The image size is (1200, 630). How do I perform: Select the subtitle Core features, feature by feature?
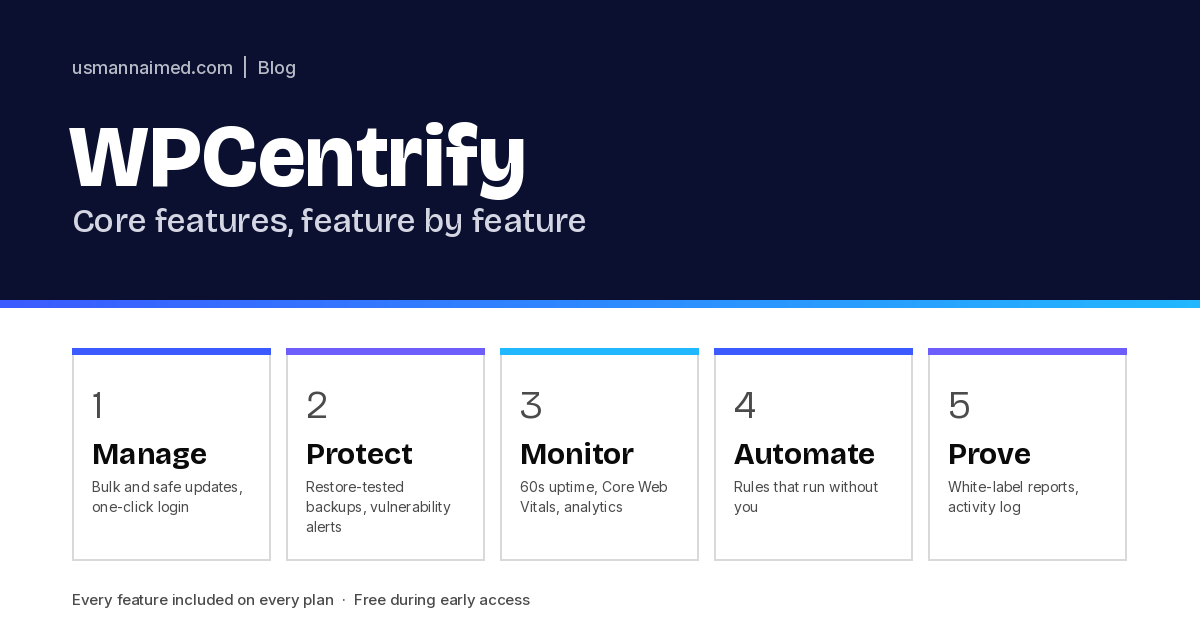(329, 221)
